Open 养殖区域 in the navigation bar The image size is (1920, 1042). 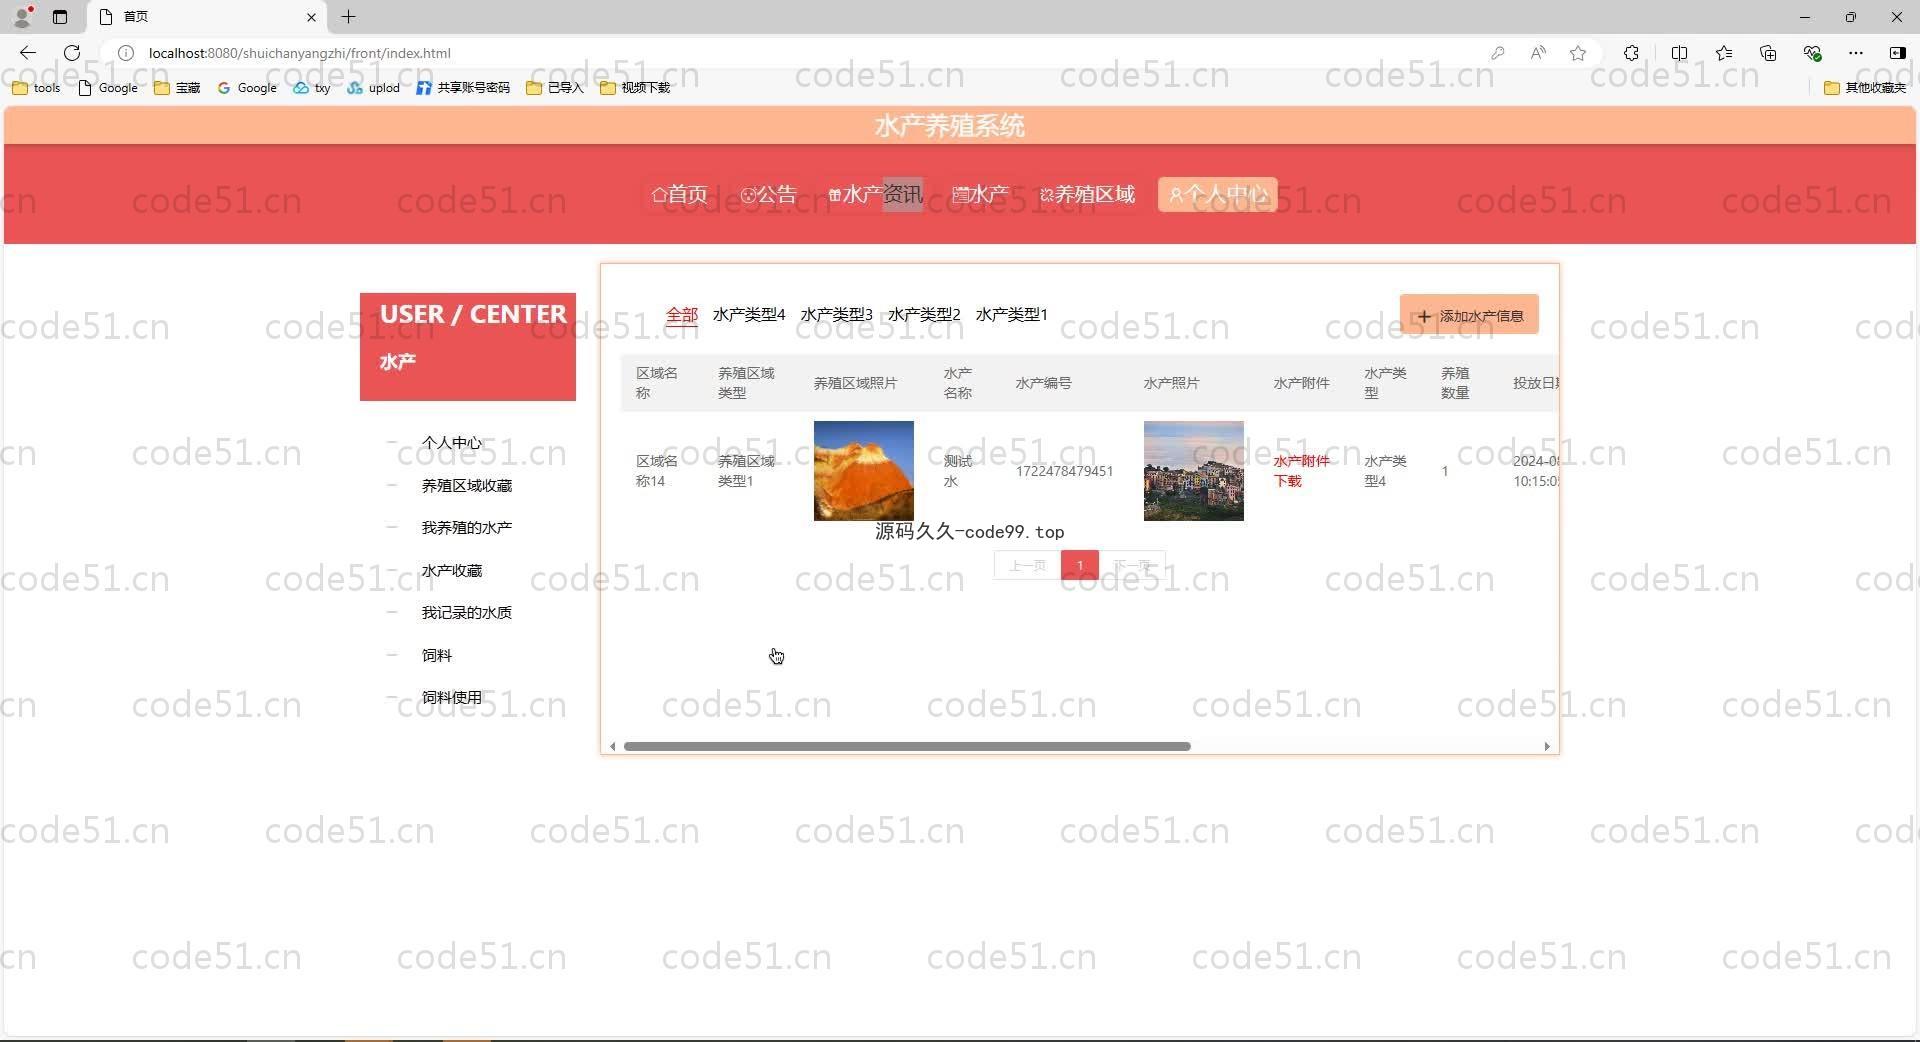point(1088,194)
